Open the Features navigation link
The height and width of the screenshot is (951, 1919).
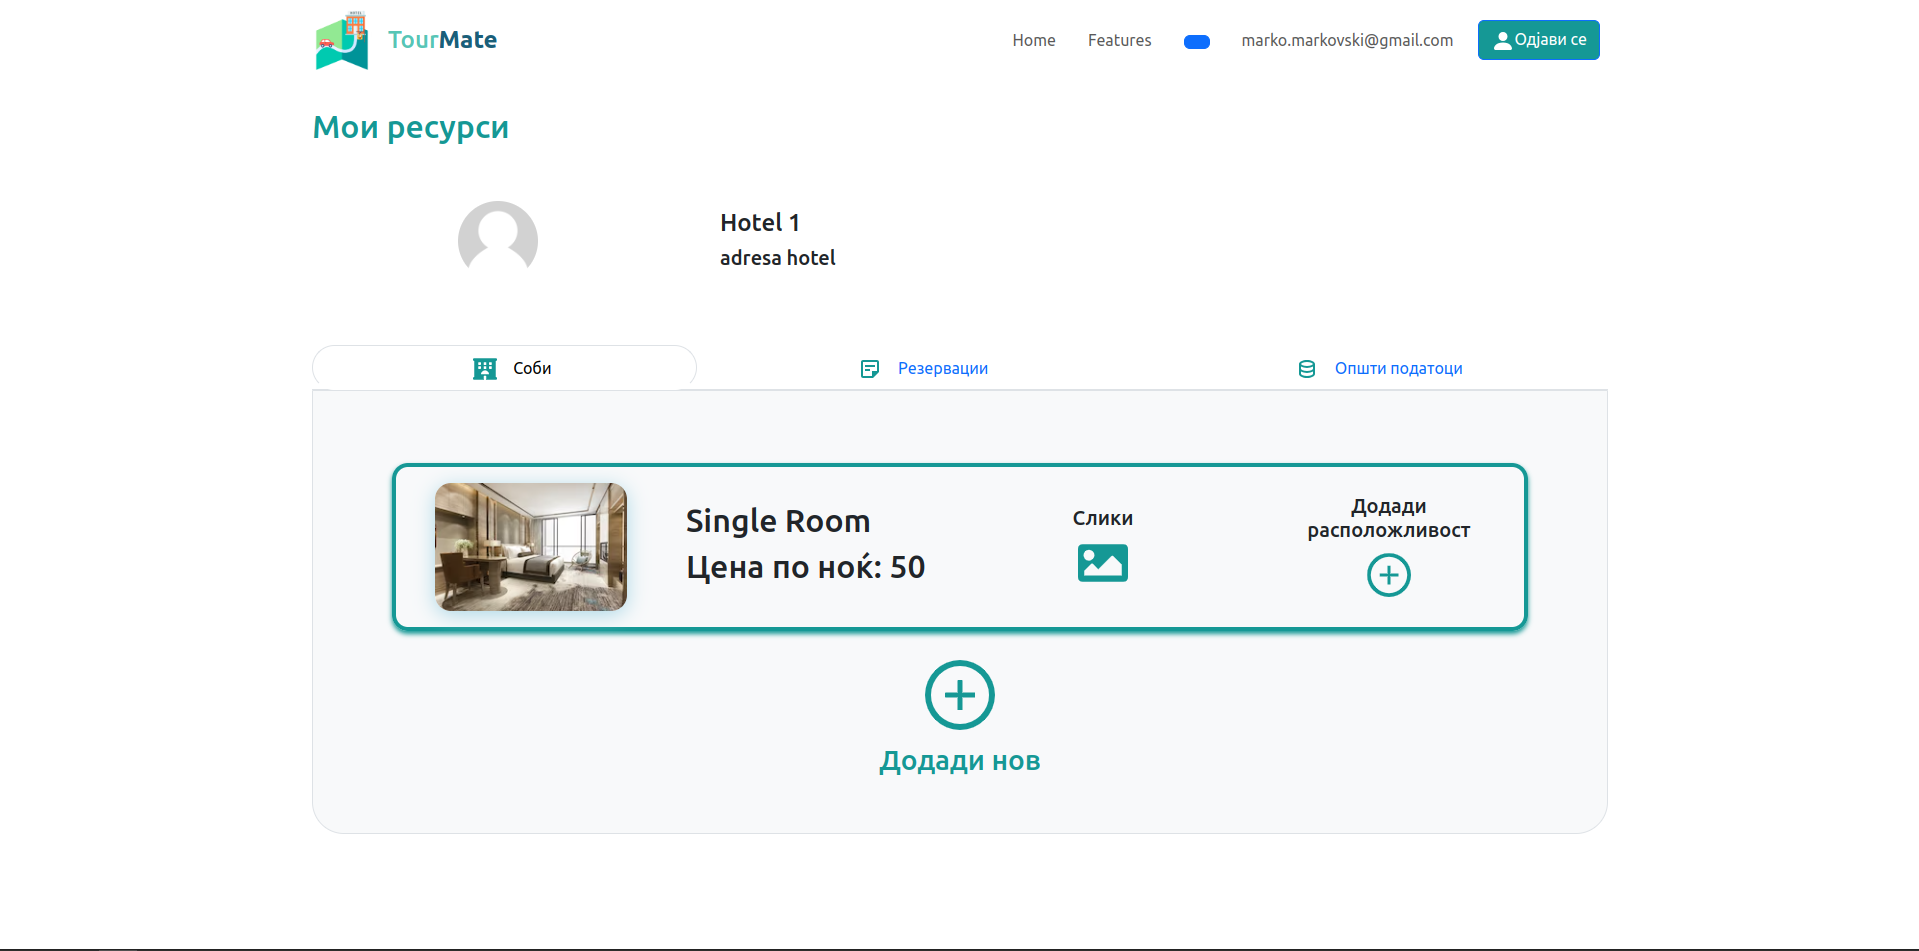[1119, 40]
